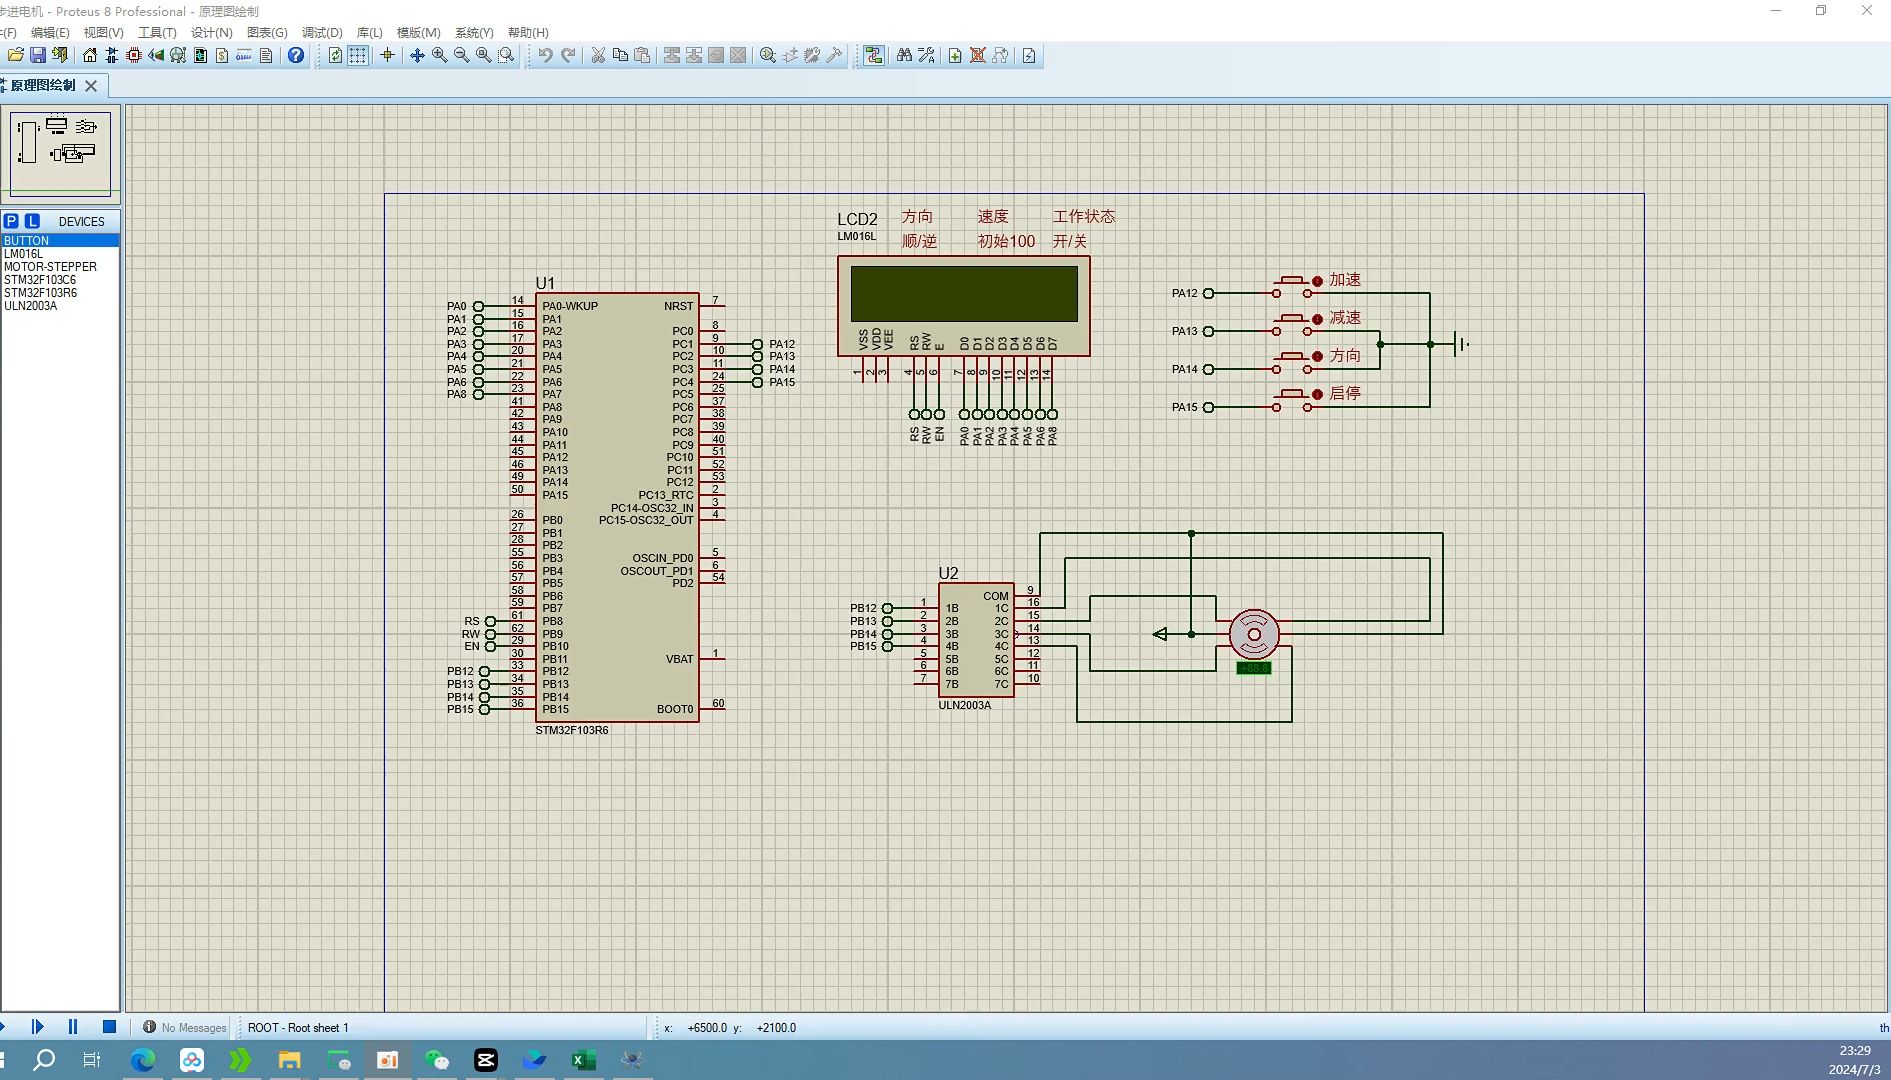Cut selection with the scissors icon

pos(598,55)
